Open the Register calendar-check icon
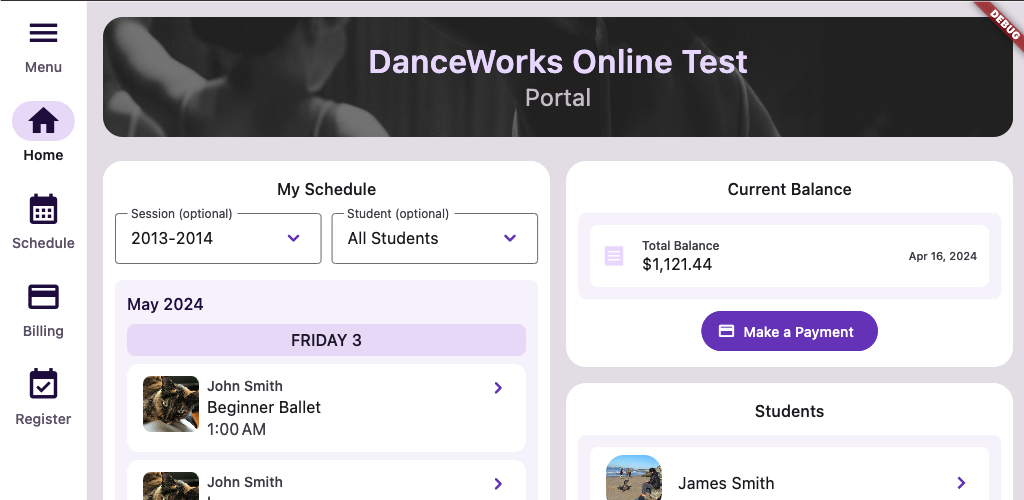The height and width of the screenshot is (500, 1024). 43,384
